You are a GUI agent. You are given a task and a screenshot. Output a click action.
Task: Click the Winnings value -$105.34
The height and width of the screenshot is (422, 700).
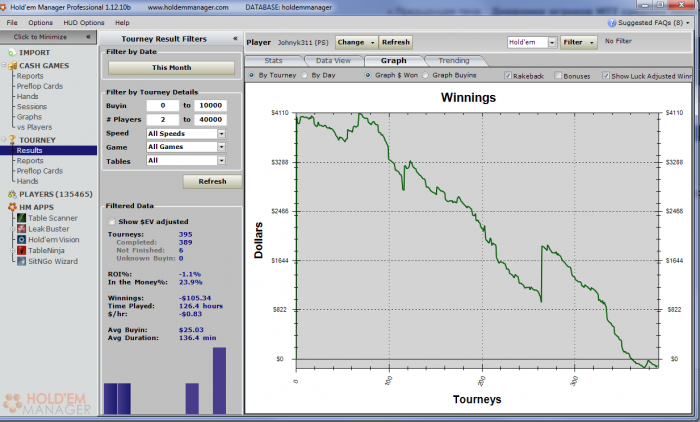point(195,298)
